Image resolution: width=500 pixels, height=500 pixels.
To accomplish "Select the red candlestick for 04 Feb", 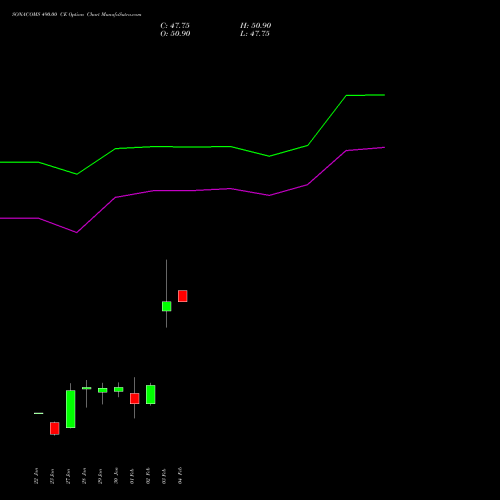I will pyautogui.click(x=183, y=296).
